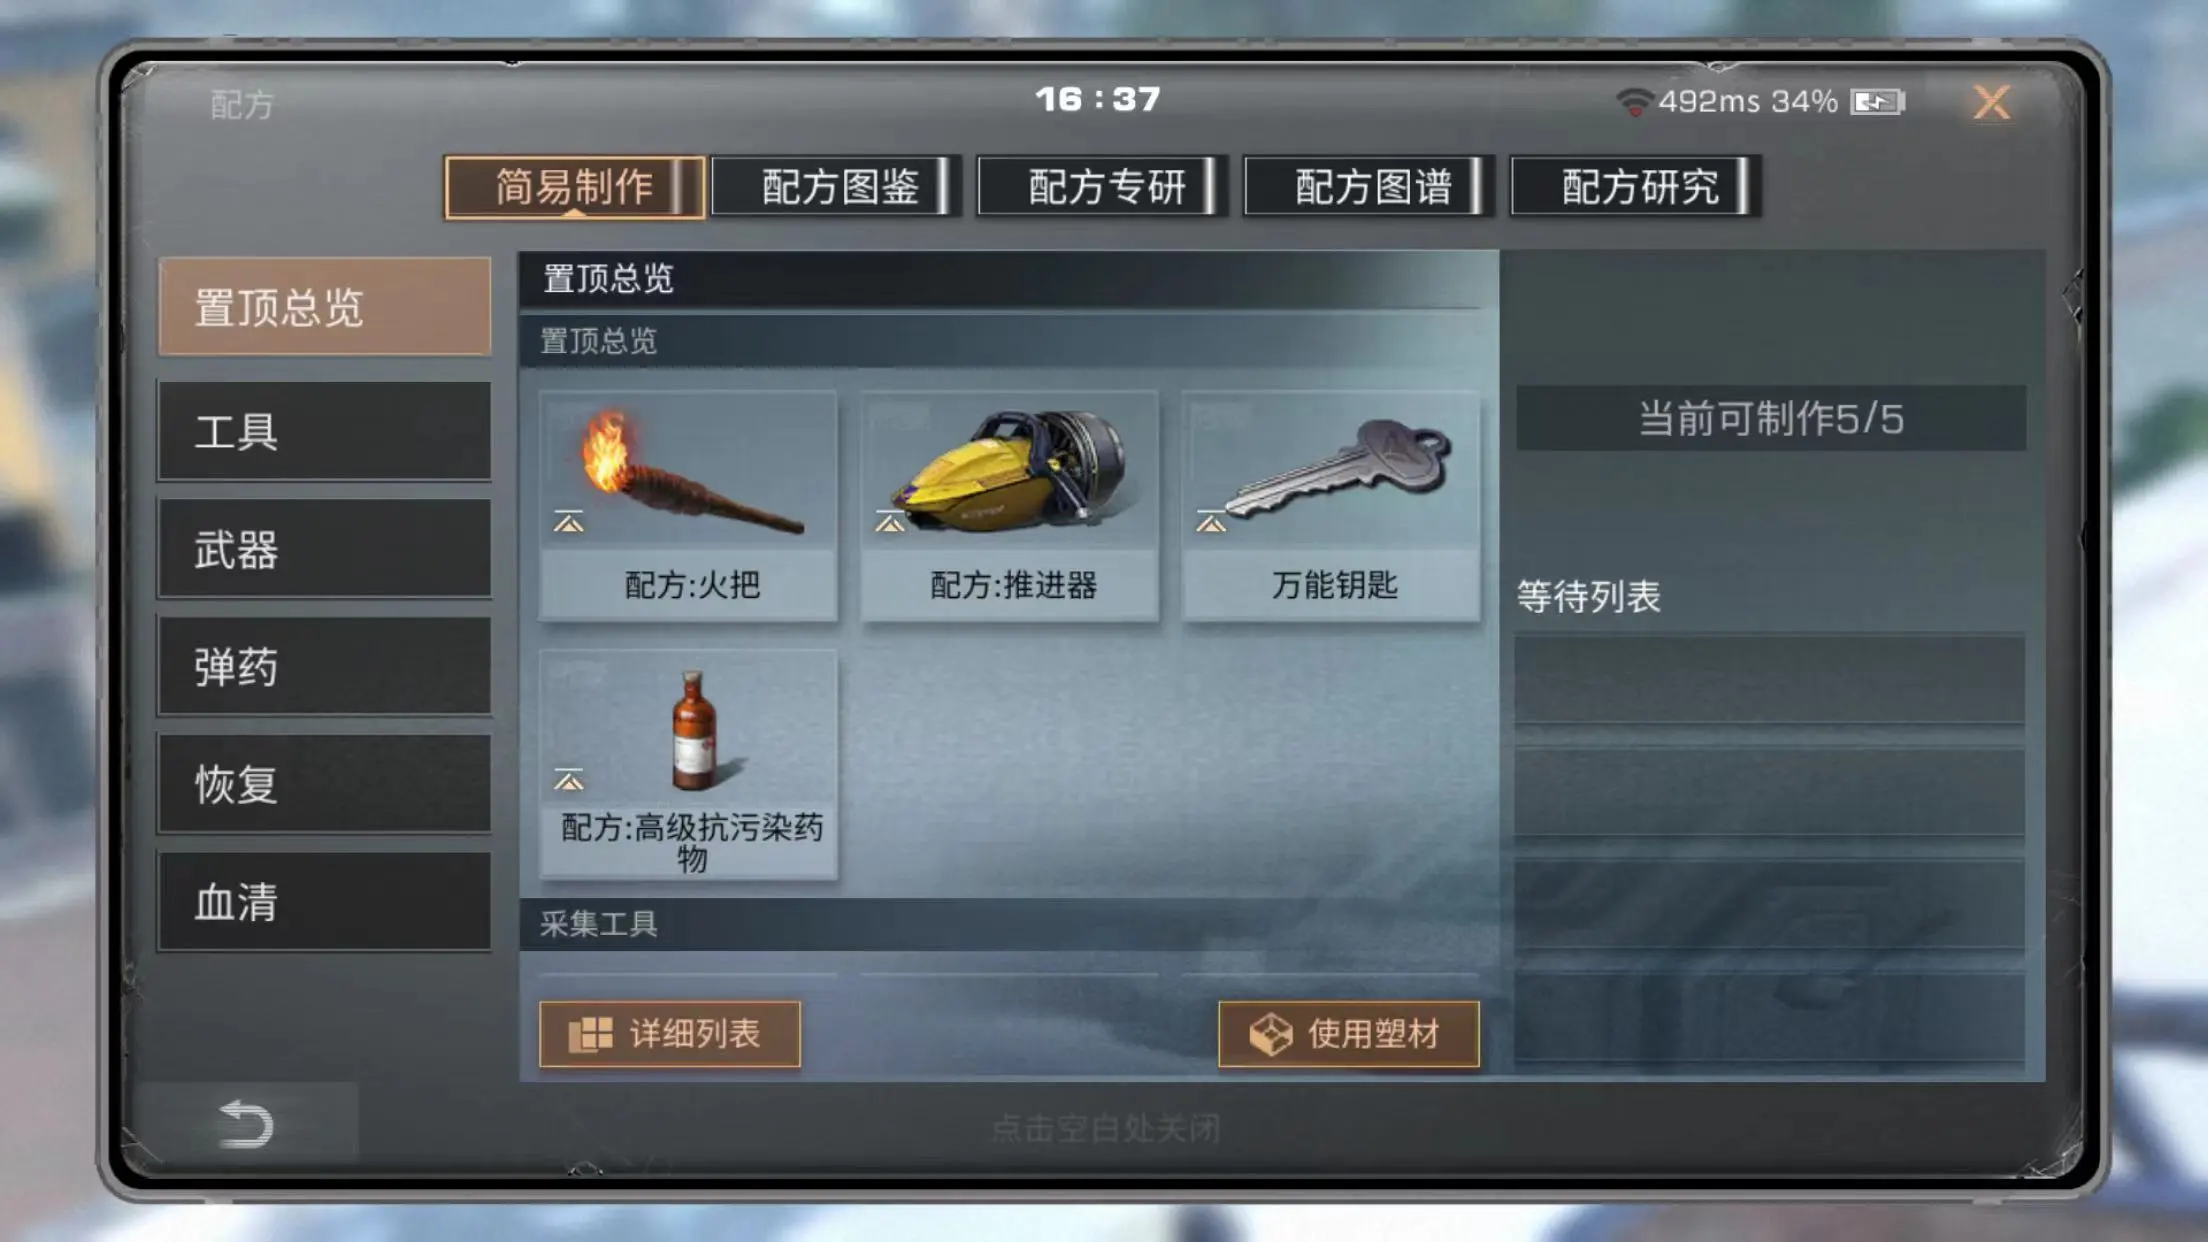2208x1242 pixels.
Task: Switch to the 配方图鉴 tab
Action: click(x=835, y=187)
